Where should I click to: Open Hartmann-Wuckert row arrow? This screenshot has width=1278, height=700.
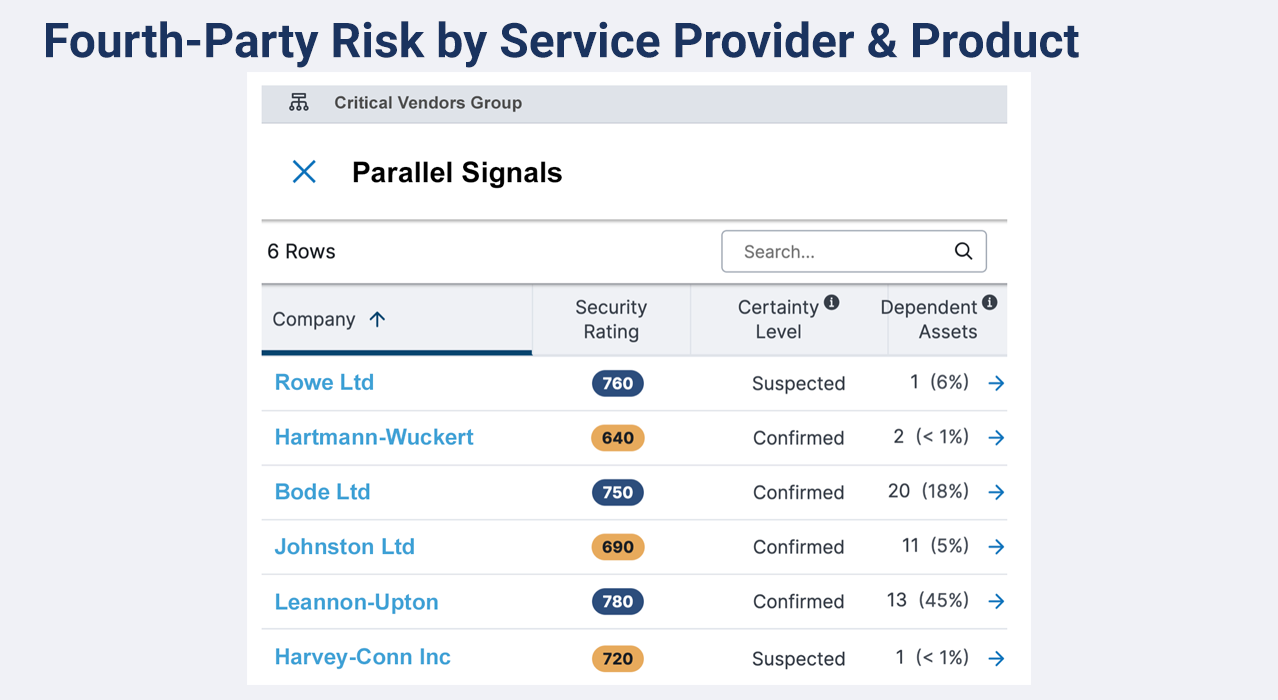point(995,438)
